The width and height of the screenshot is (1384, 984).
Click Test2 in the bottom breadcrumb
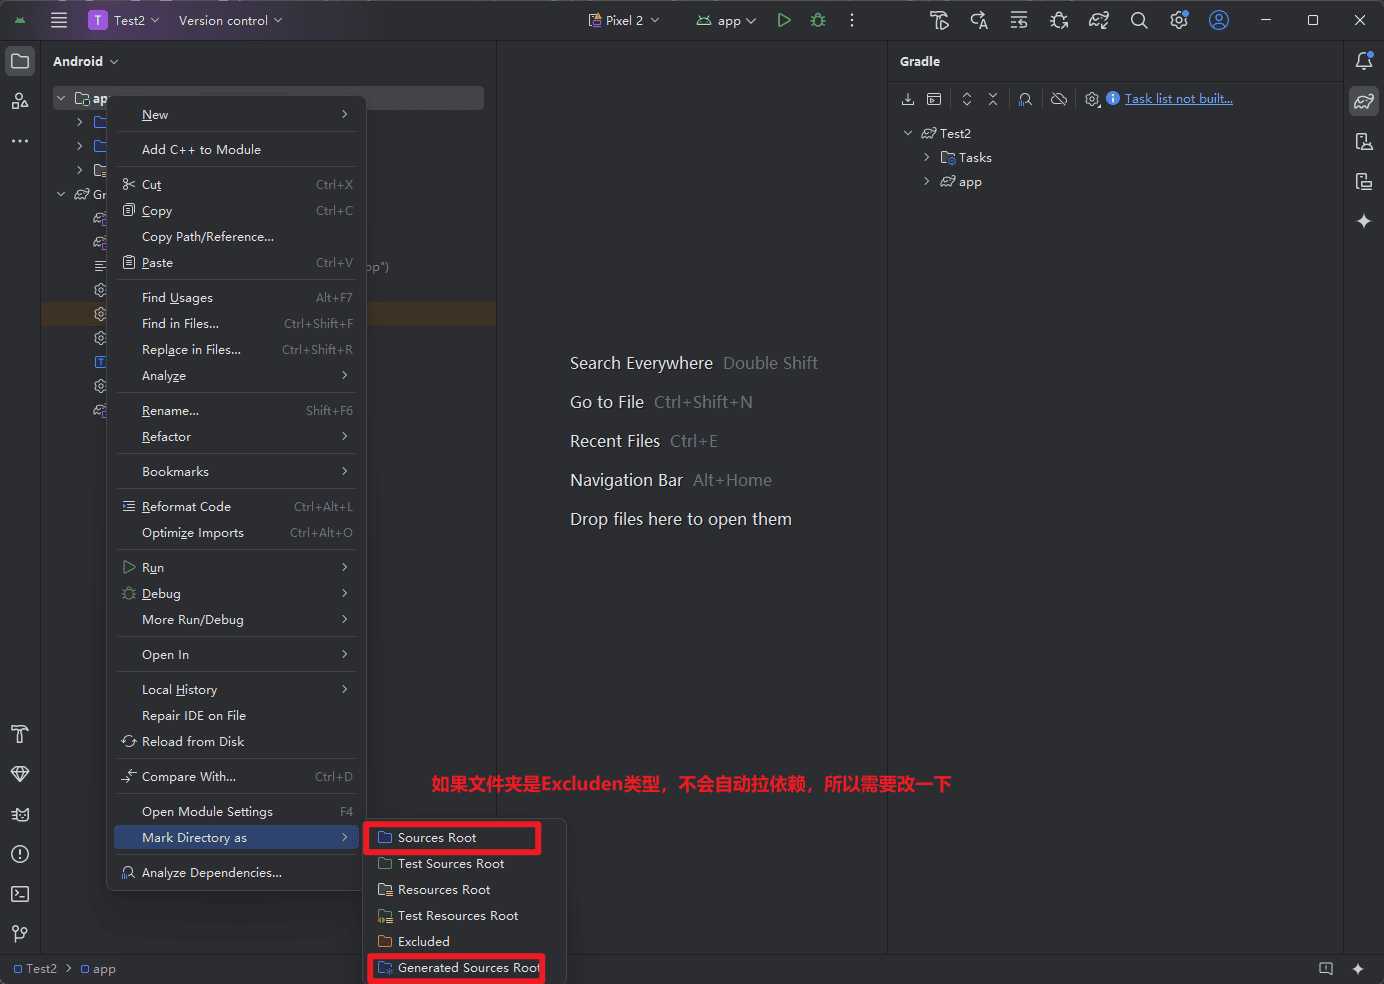41,969
